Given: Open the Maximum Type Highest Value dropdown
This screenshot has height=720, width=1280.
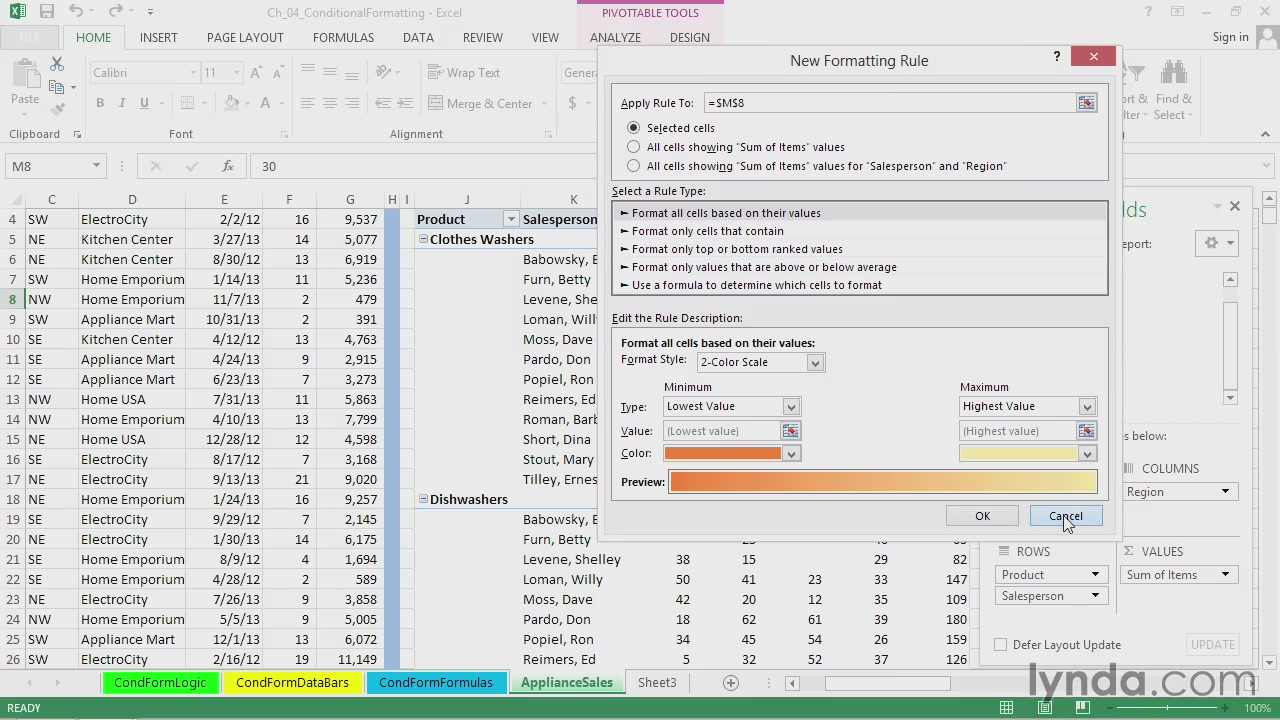Looking at the screenshot, I should (1086, 407).
